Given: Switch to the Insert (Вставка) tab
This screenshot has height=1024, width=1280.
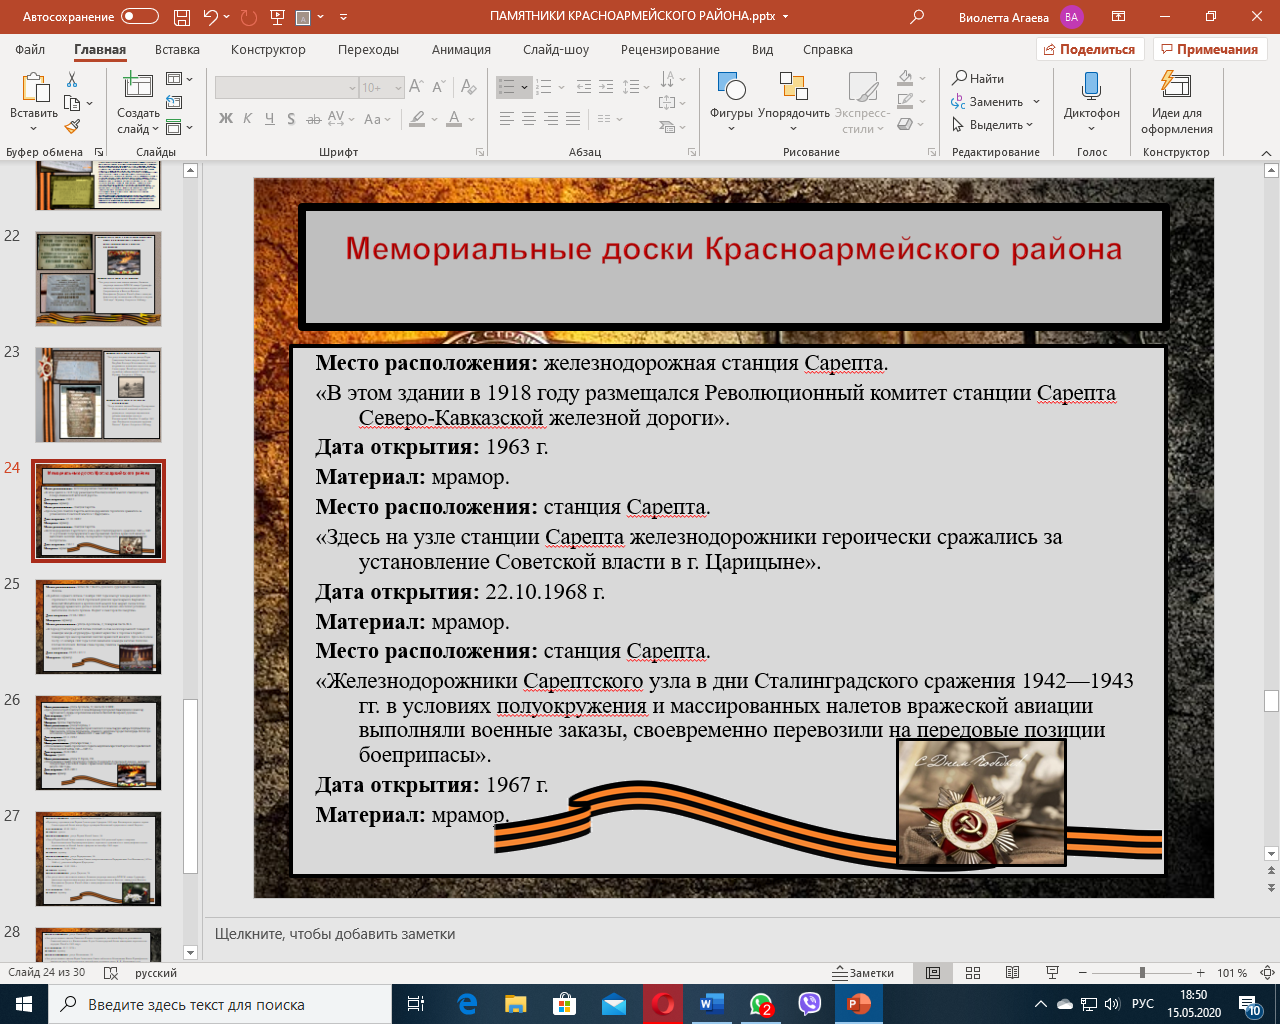Looking at the screenshot, I should (177, 49).
